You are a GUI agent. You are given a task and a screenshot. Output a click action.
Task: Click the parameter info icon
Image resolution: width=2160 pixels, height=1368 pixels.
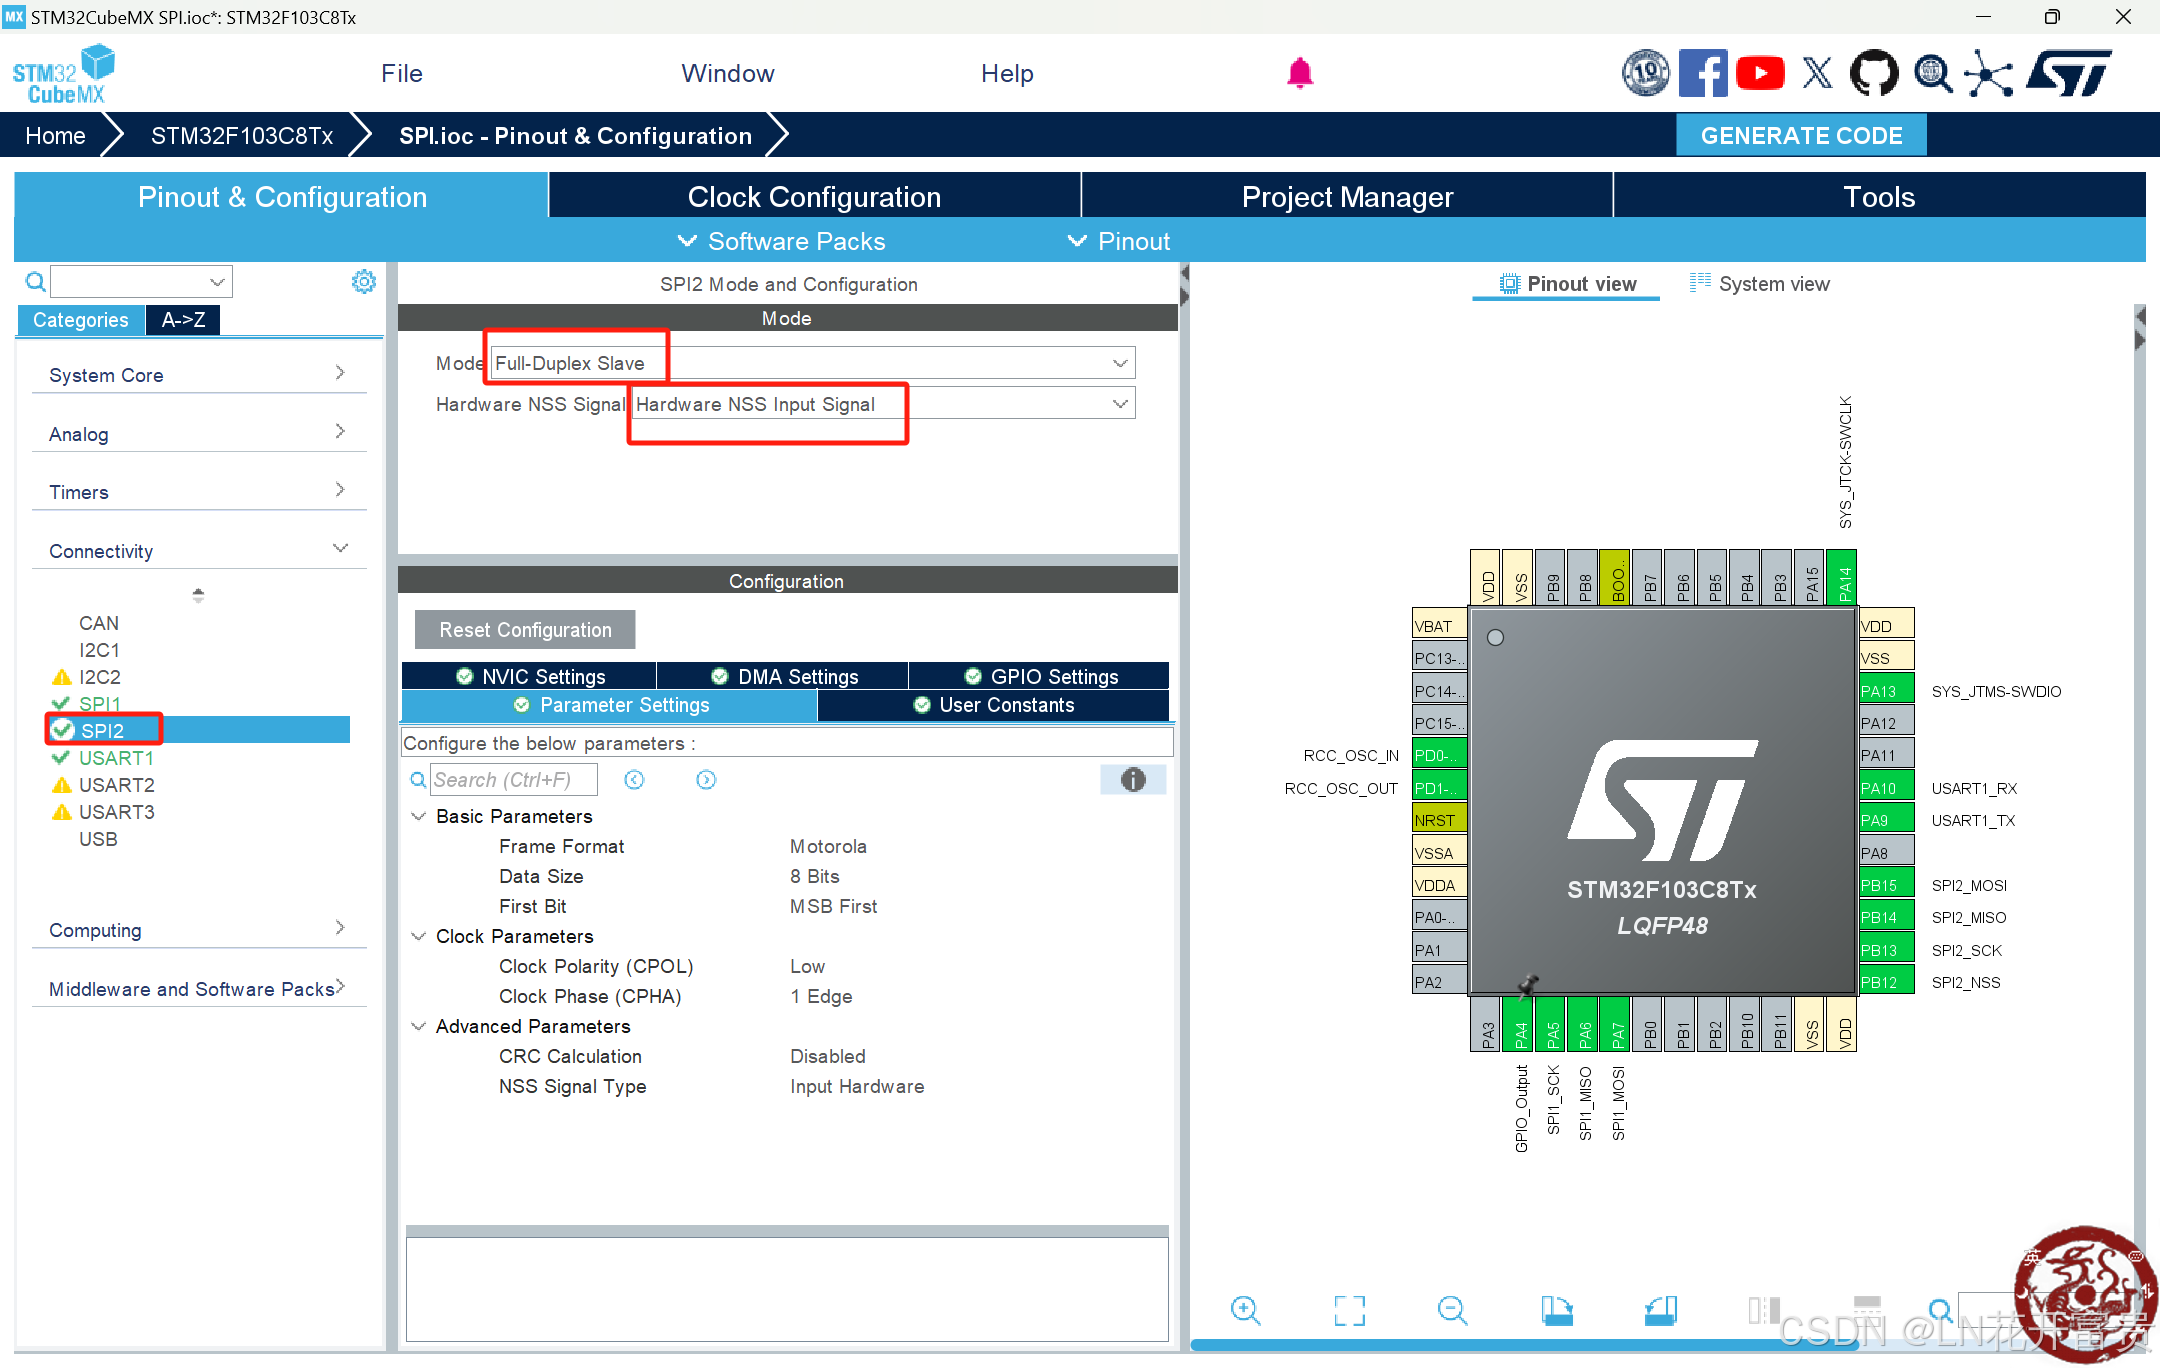(1132, 780)
